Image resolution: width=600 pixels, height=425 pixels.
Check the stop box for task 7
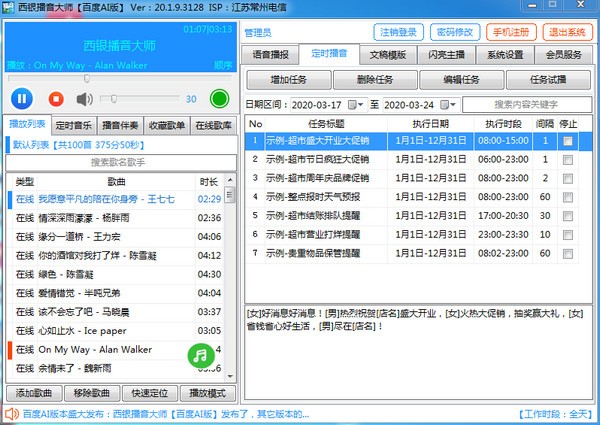point(568,255)
